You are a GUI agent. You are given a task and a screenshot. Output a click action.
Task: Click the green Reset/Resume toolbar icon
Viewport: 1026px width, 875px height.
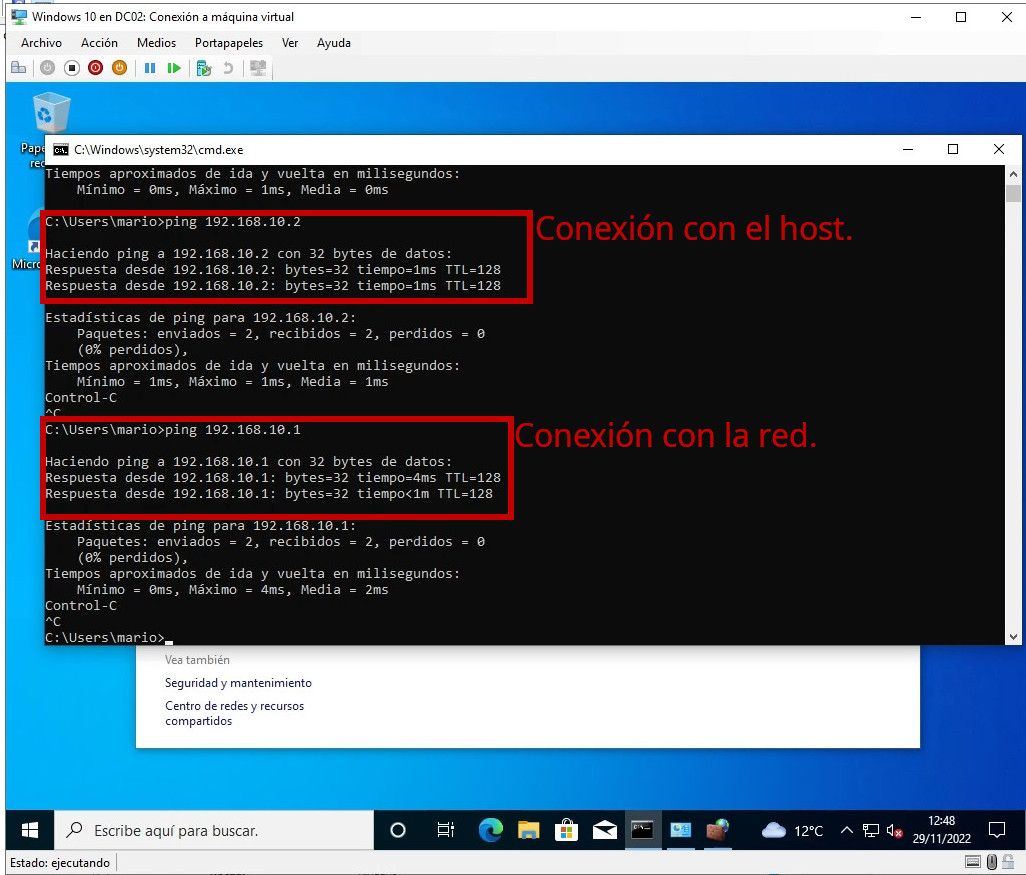tap(174, 68)
